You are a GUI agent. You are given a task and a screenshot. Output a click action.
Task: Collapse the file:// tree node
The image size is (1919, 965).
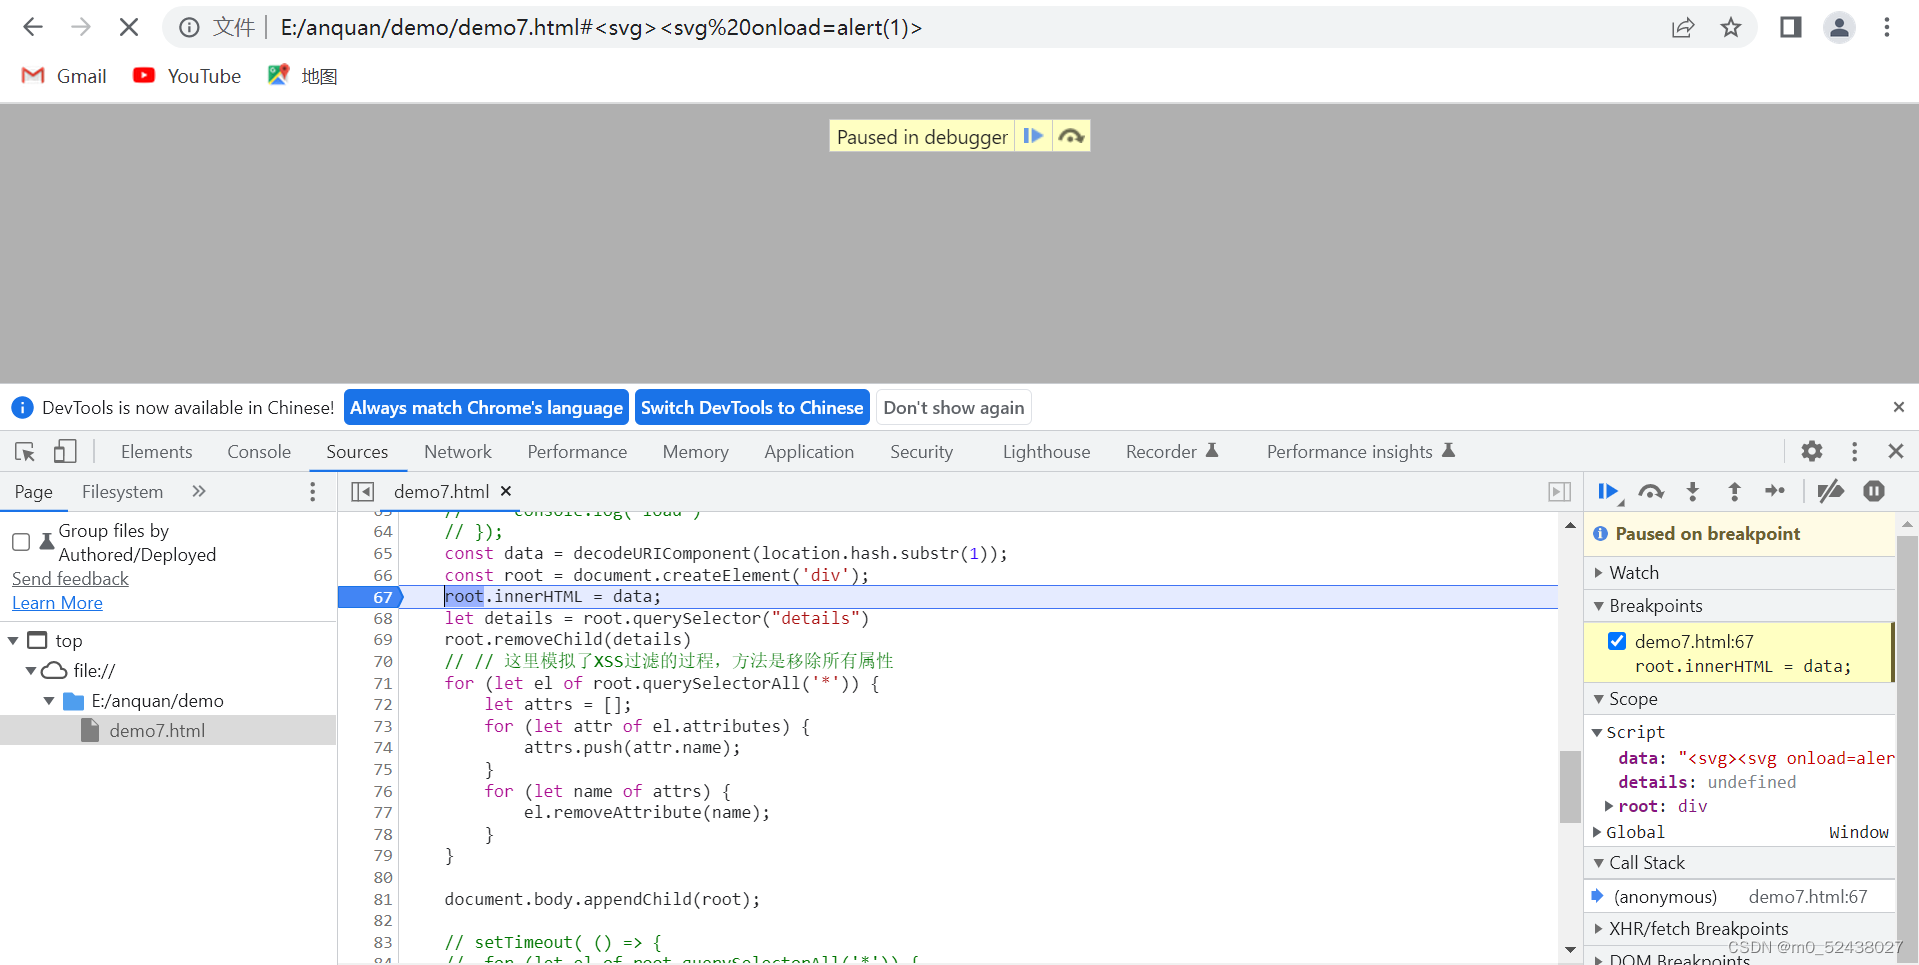tap(31, 670)
